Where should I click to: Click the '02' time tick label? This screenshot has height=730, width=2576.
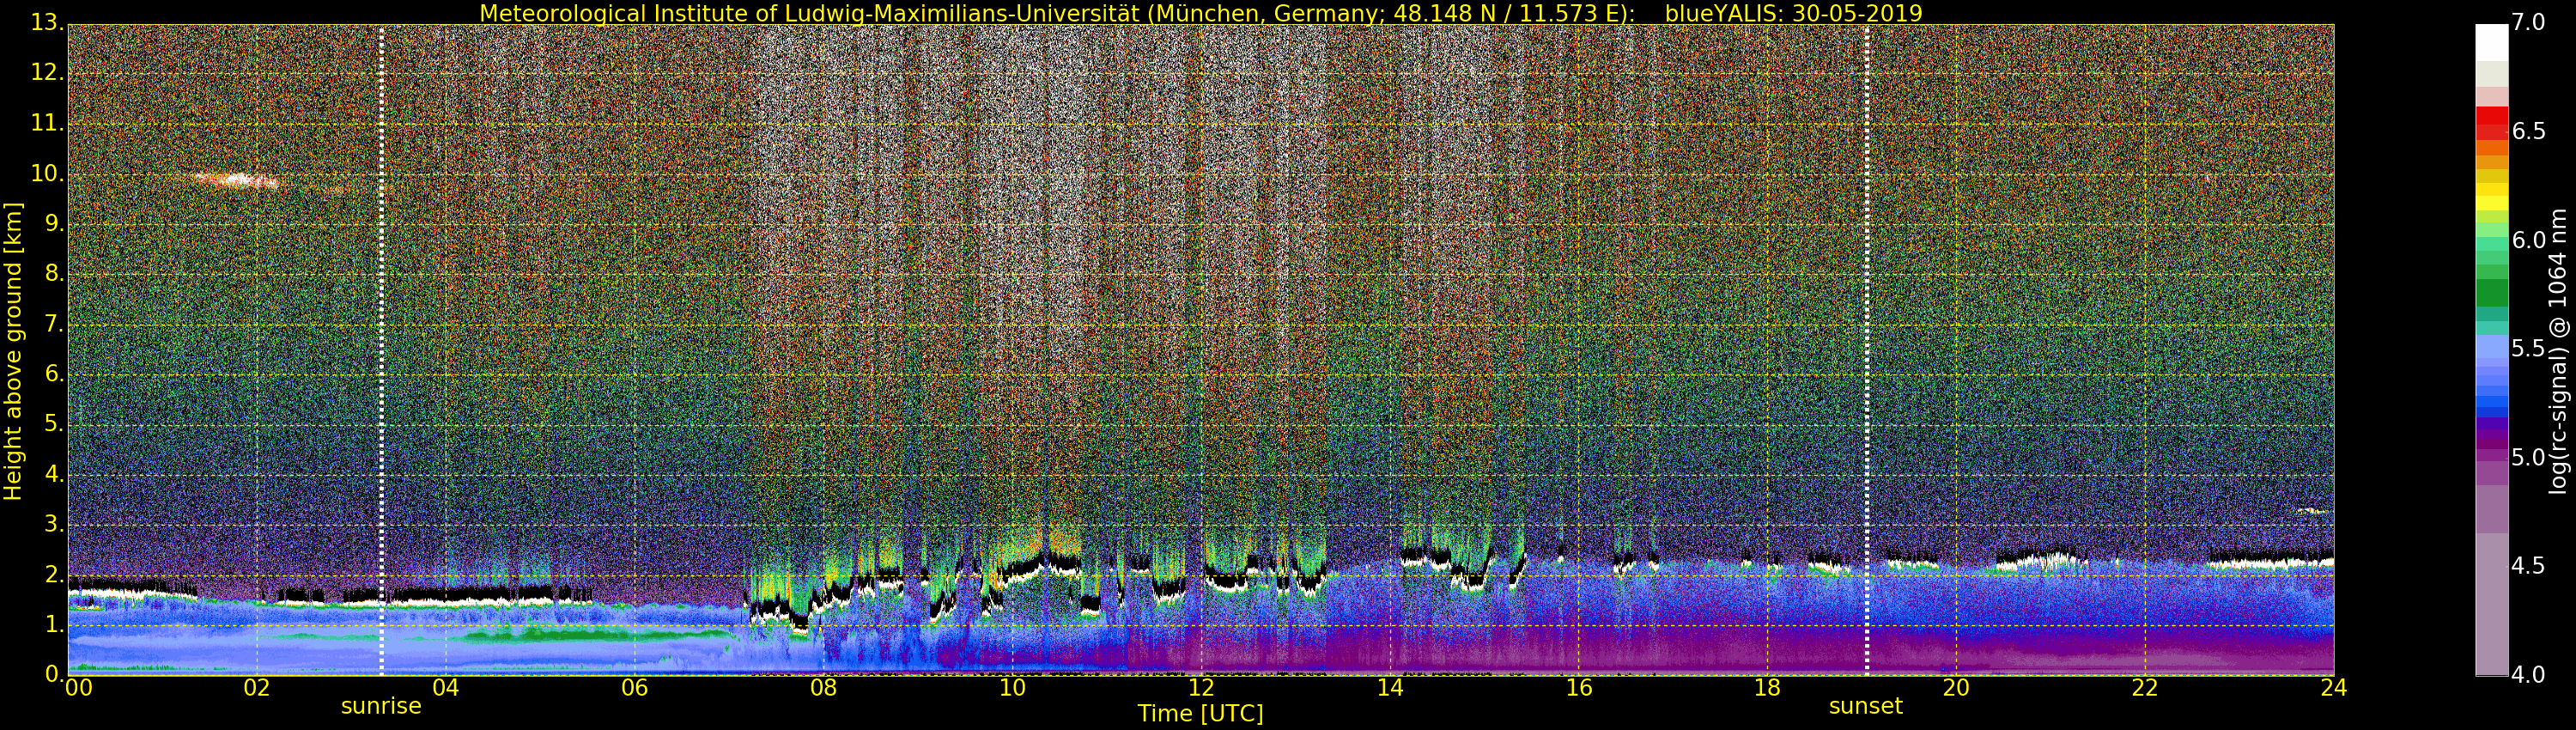pos(257,688)
